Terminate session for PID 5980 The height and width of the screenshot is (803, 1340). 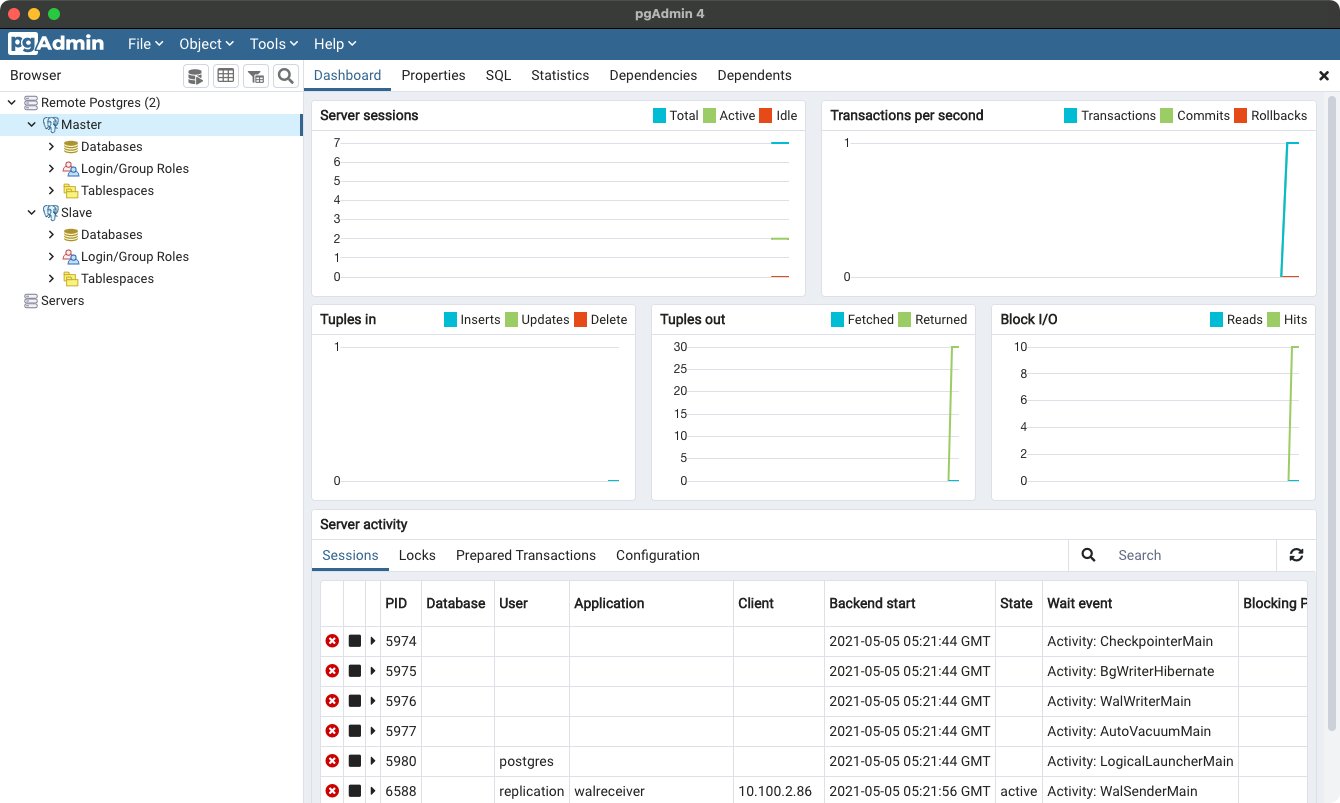point(332,761)
